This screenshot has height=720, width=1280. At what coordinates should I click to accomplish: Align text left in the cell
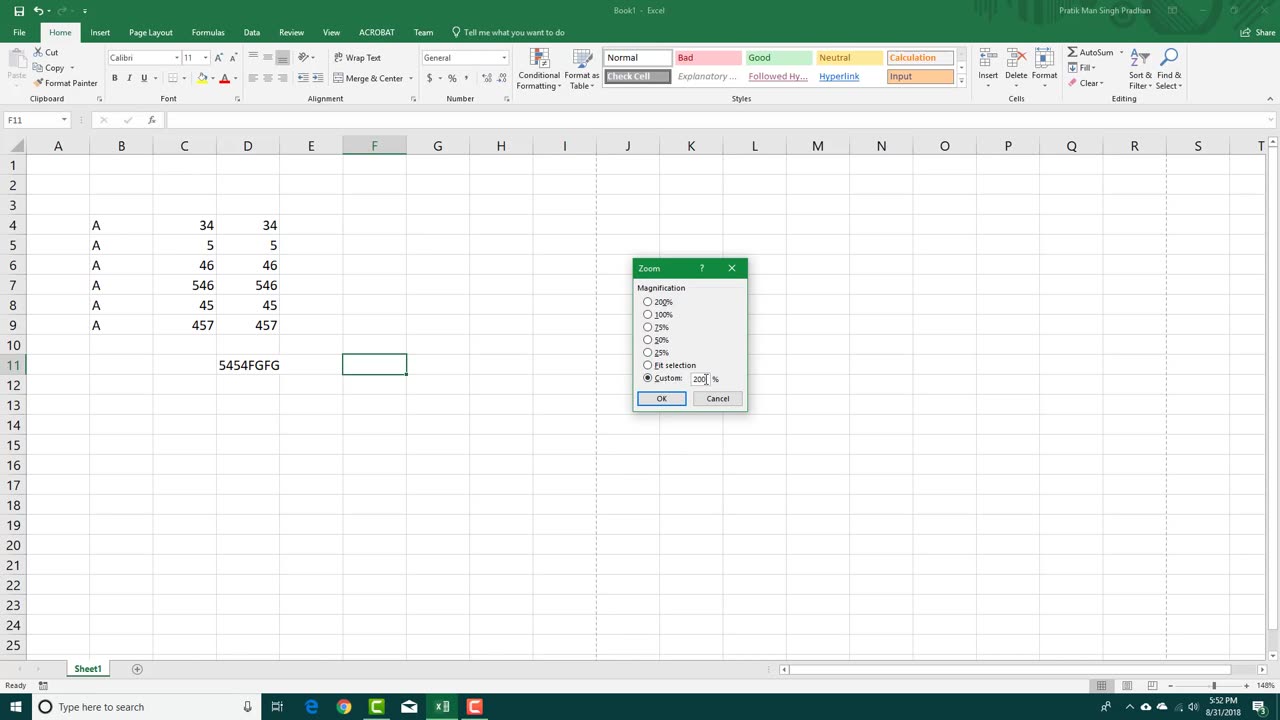[x=253, y=78]
